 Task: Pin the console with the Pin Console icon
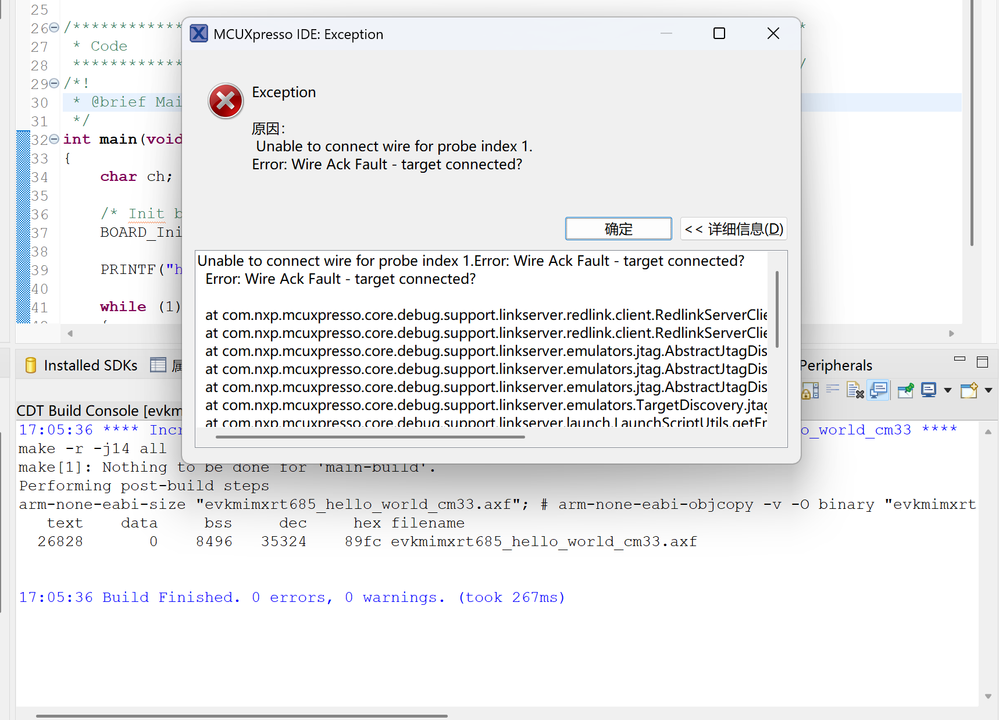905,390
